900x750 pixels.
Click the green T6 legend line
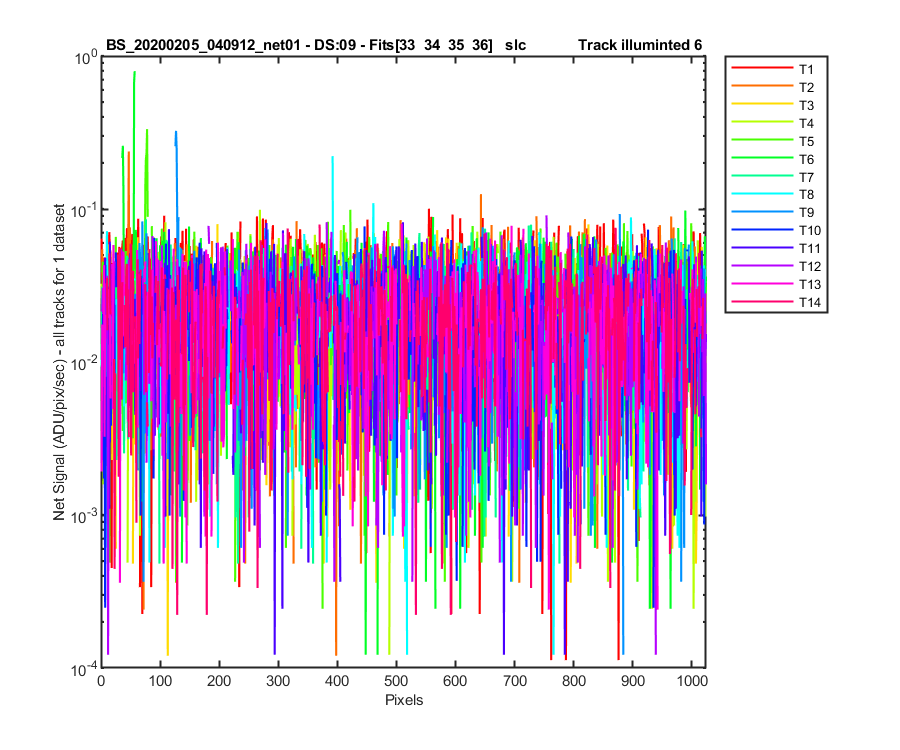click(x=762, y=158)
